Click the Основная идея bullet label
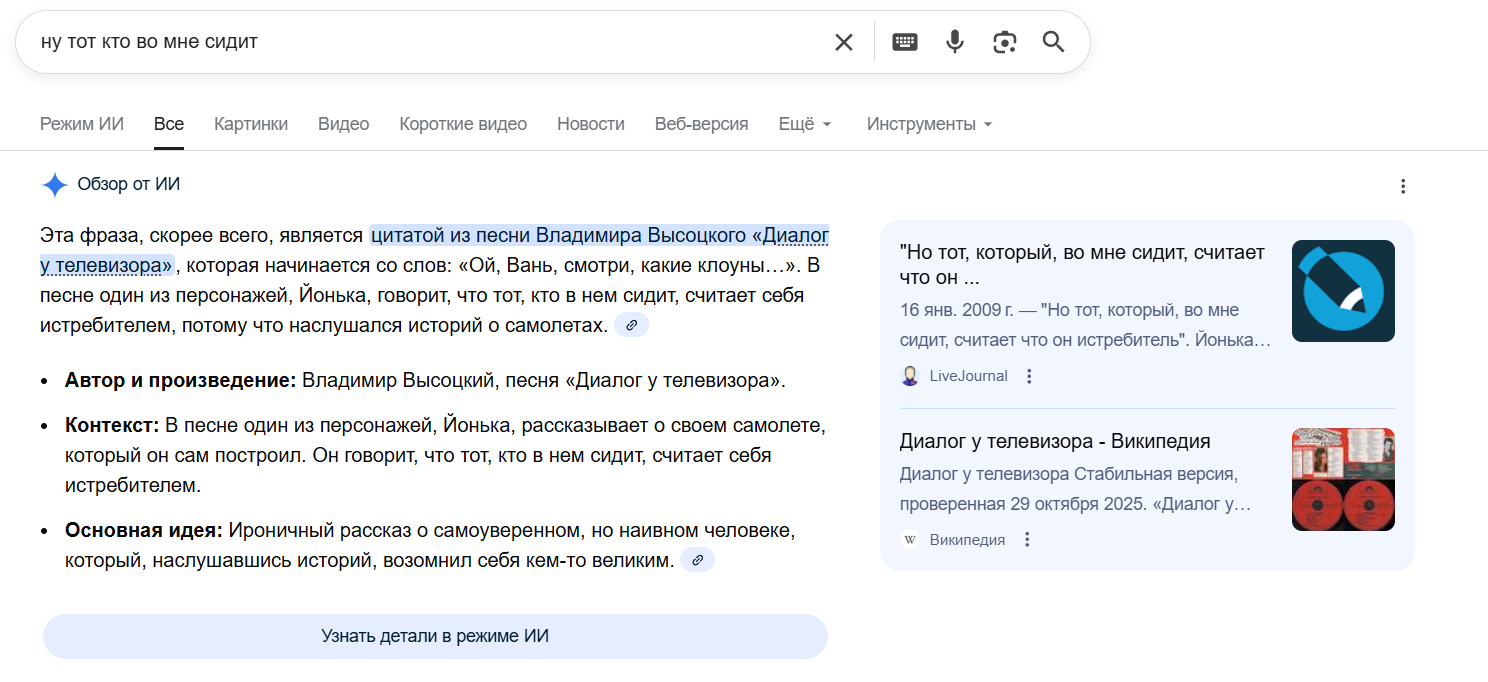Image resolution: width=1488 pixels, height=682 pixels. tap(144, 529)
